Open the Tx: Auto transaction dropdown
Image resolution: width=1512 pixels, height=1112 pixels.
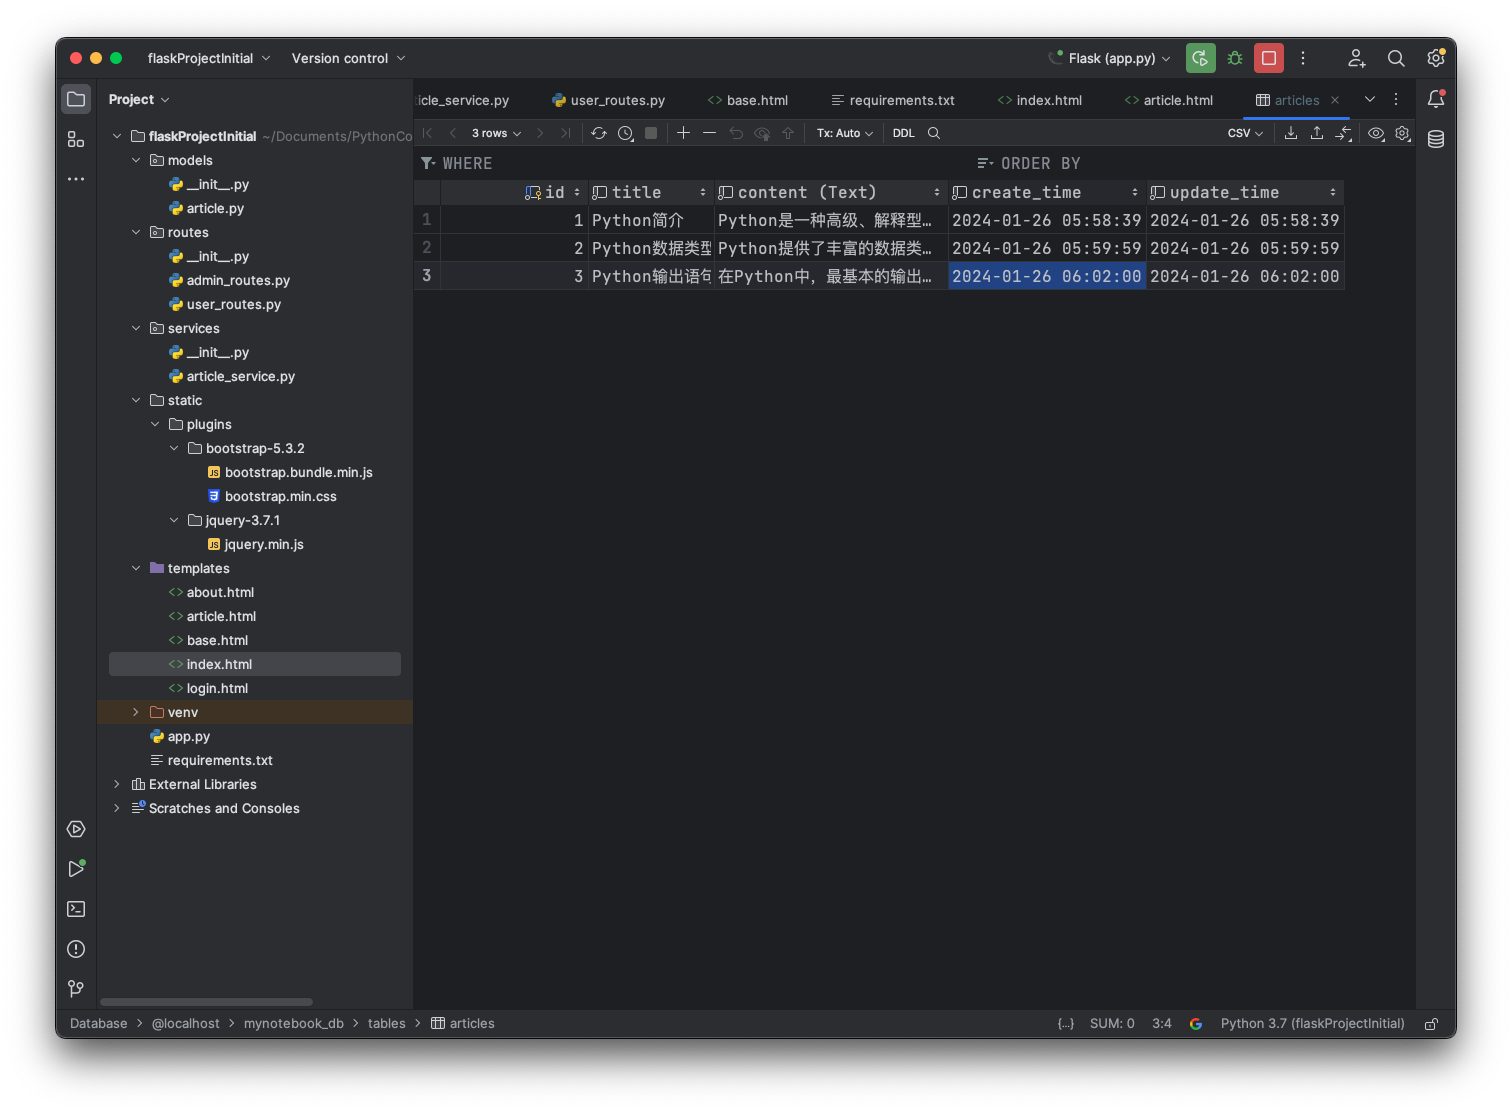click(x=844, y=133)
